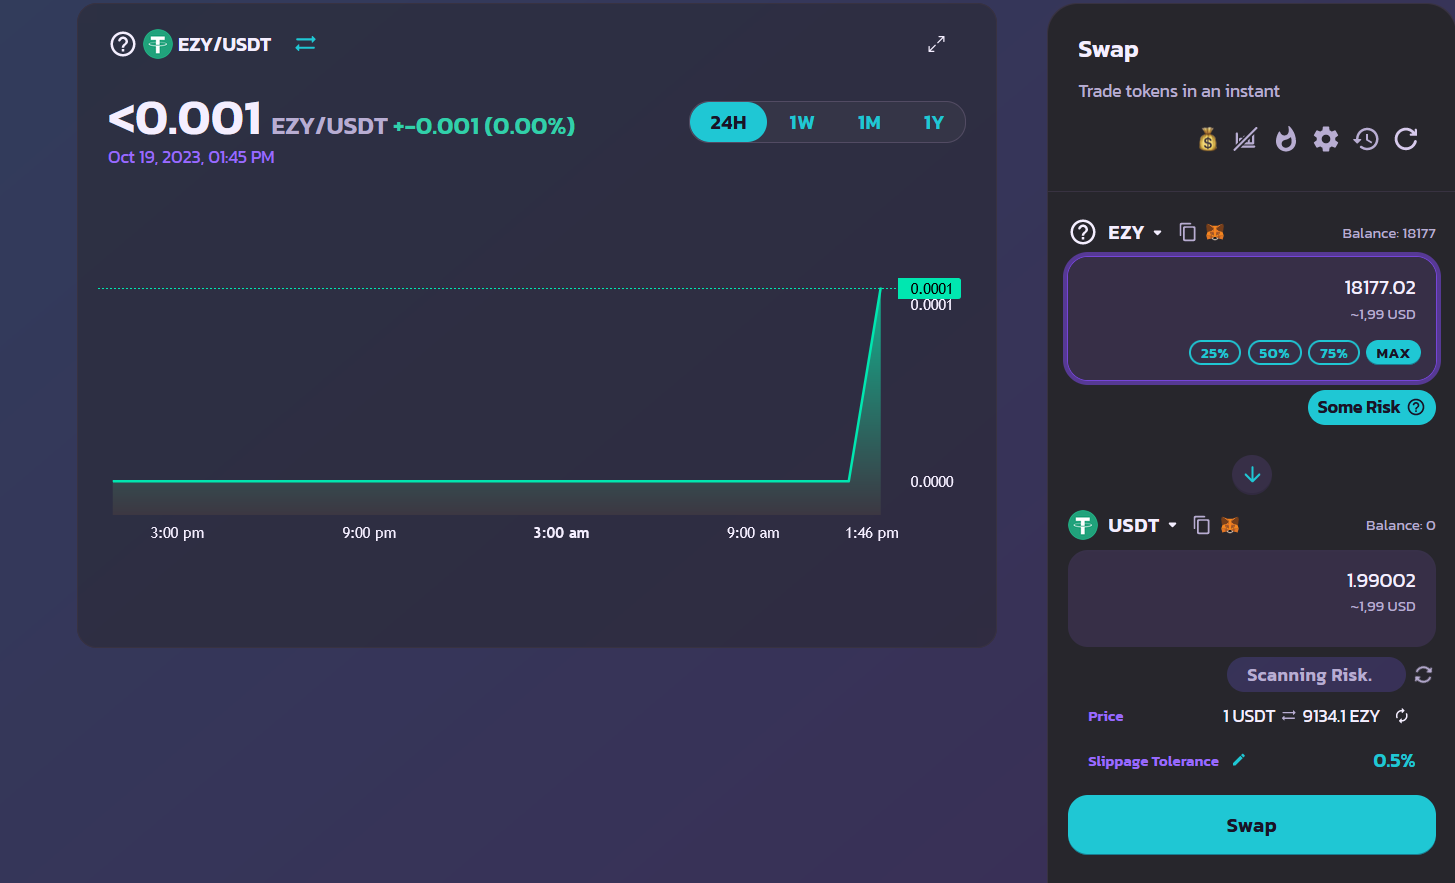Click the flame icon in Swap toolbar
1455x883 pixels.
[x=1285, y=140]
